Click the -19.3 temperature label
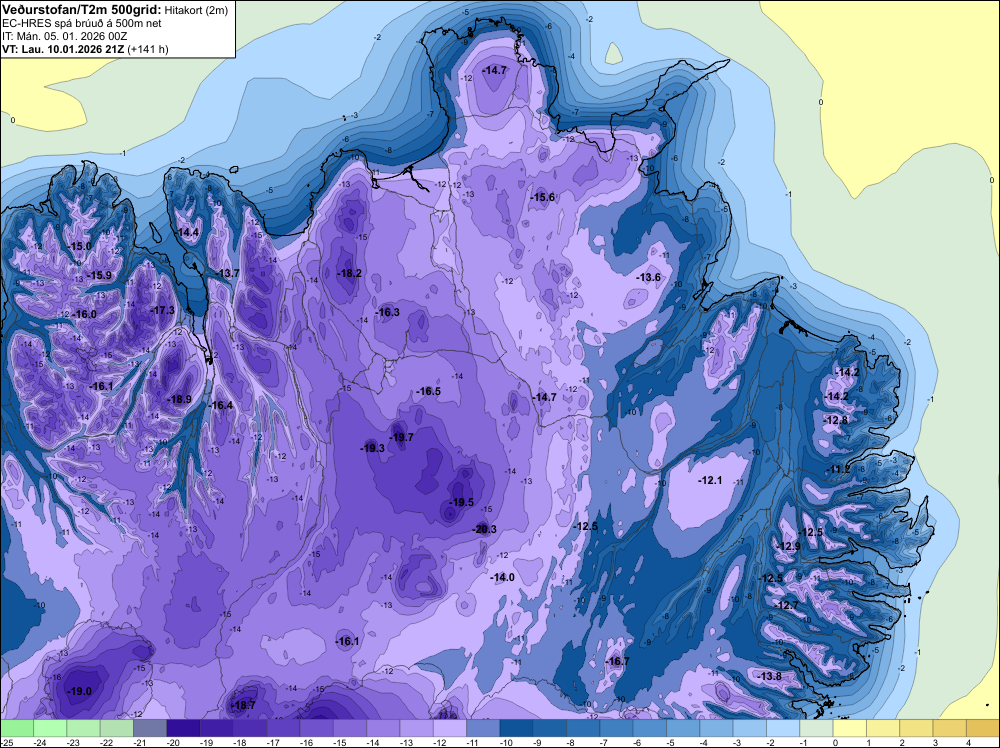Screen dimensions: 1000x748 pyautogui.click(x=372, y=448)
